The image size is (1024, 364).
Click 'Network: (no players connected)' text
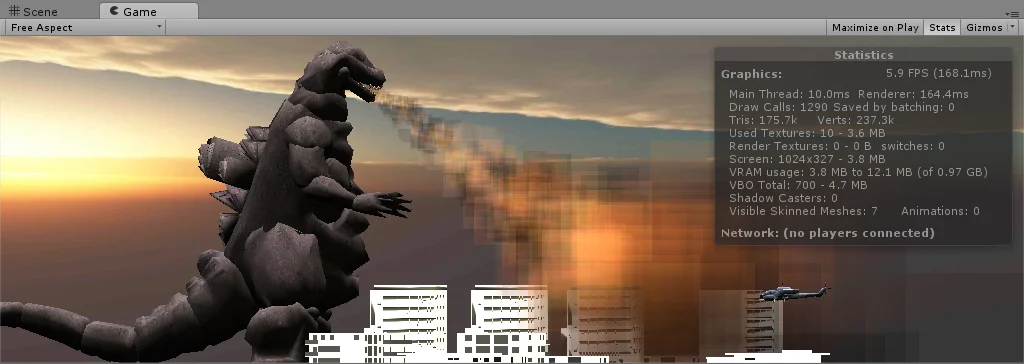pos(827,233)
